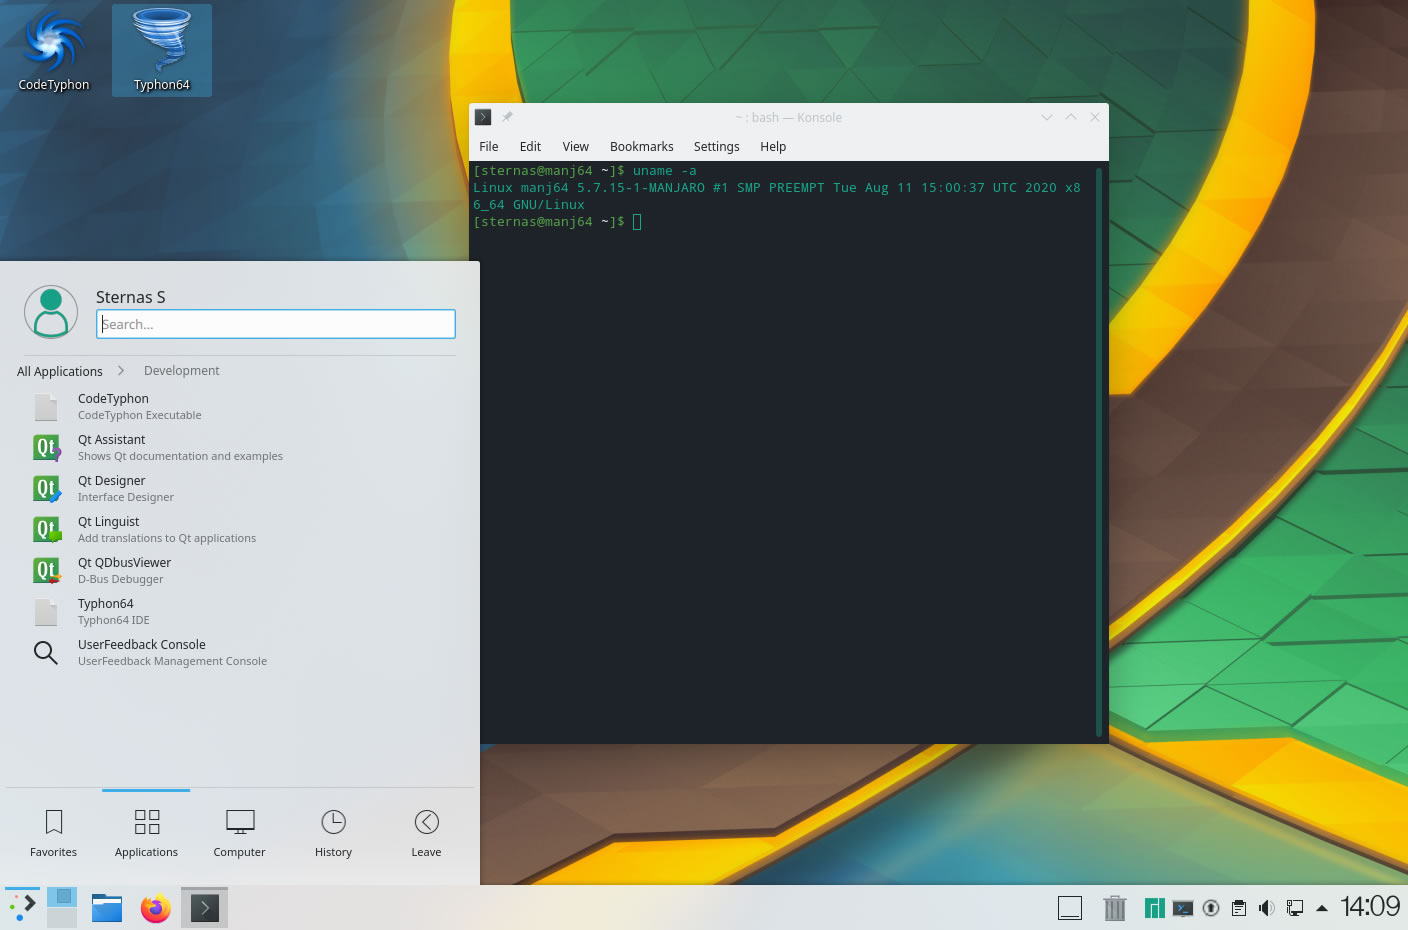1408x930 pixels.
Task: Click the Qt Designer icon
Action: [x=46, y=488]
